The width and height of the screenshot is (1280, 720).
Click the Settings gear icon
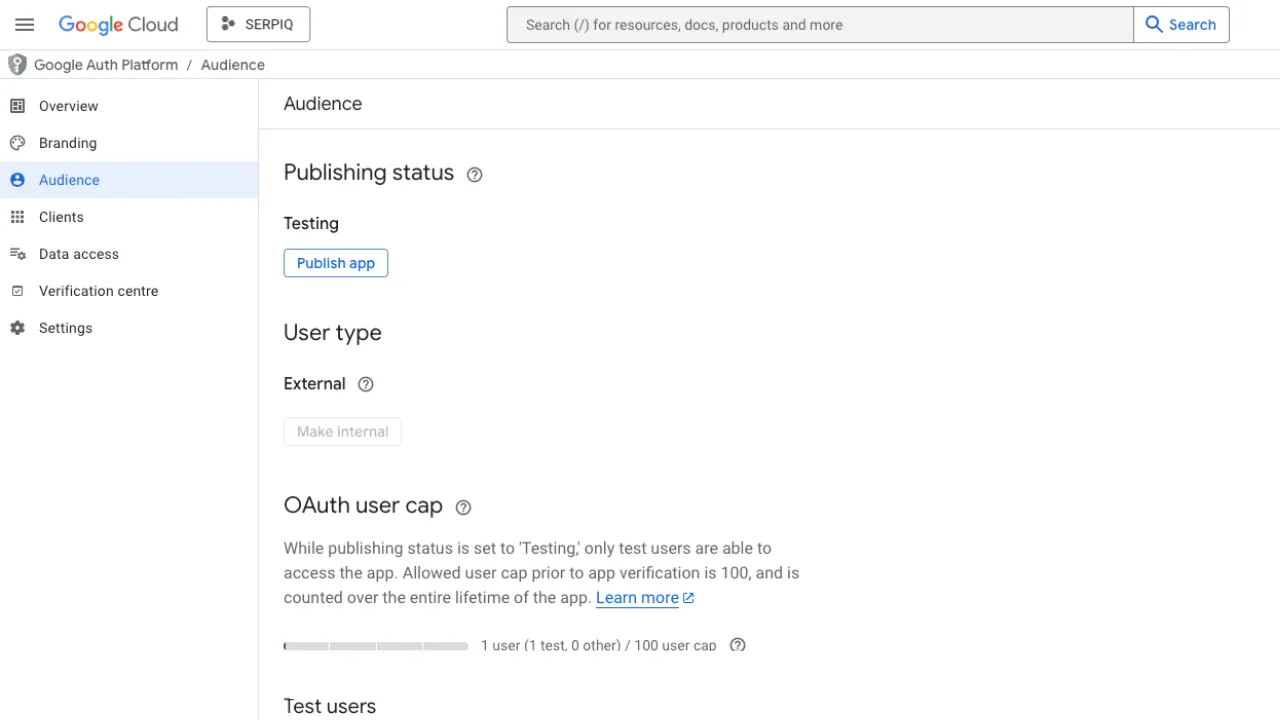[17, 328]
